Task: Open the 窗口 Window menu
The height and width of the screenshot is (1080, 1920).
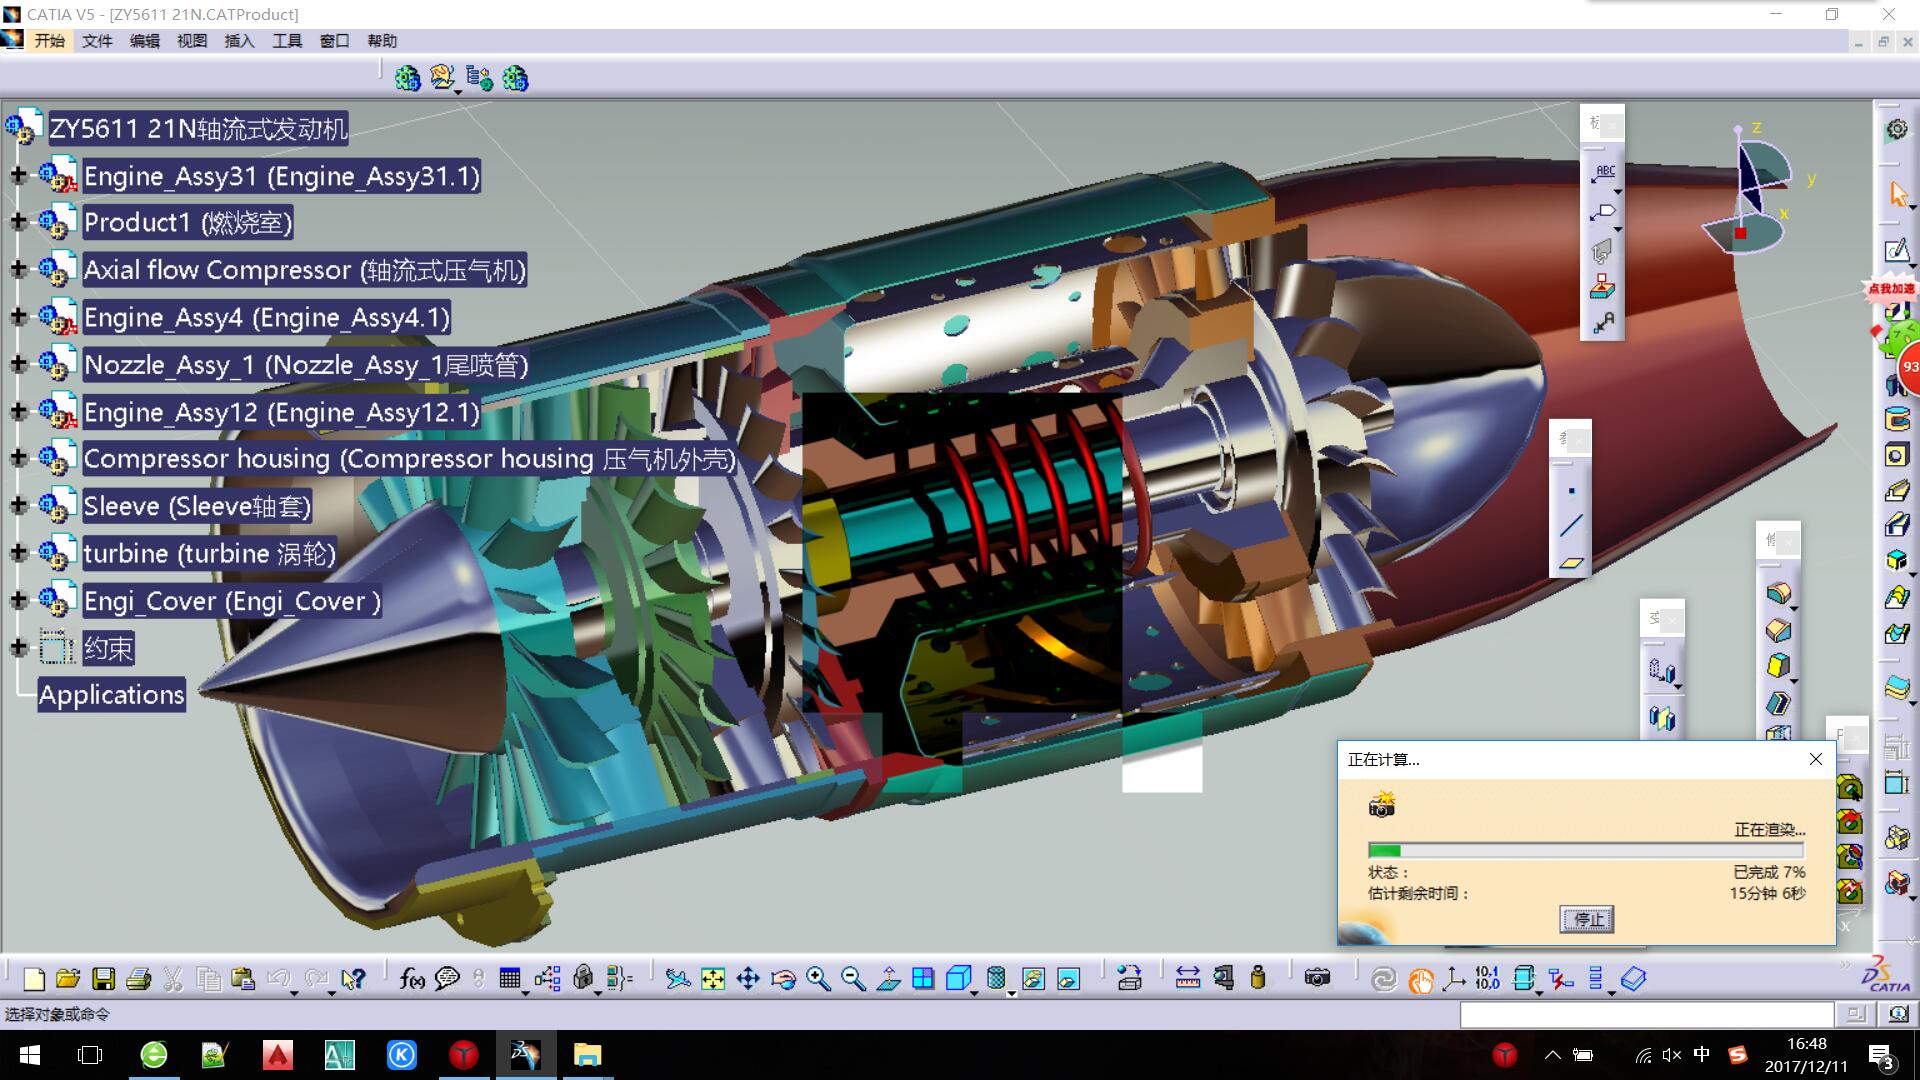Action: (334, 41)
